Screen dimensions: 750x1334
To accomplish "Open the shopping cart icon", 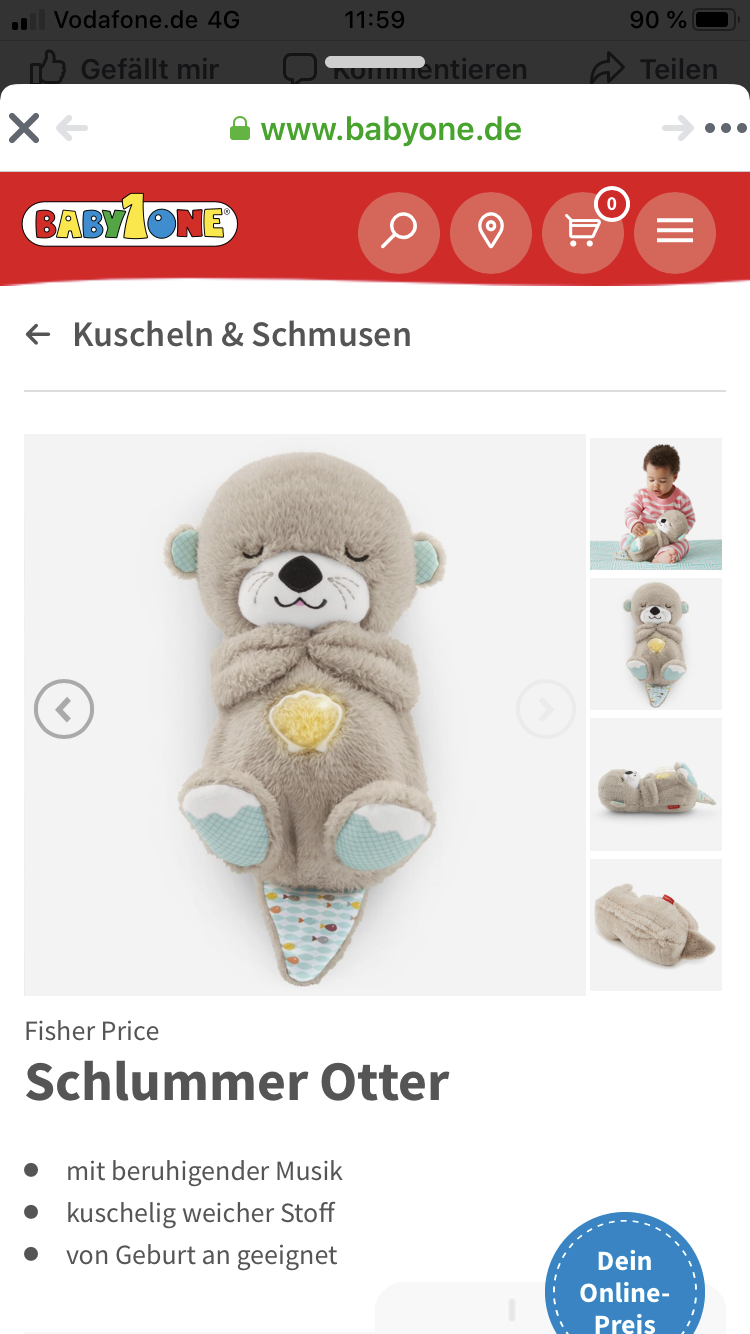I will tap(582, 232).
